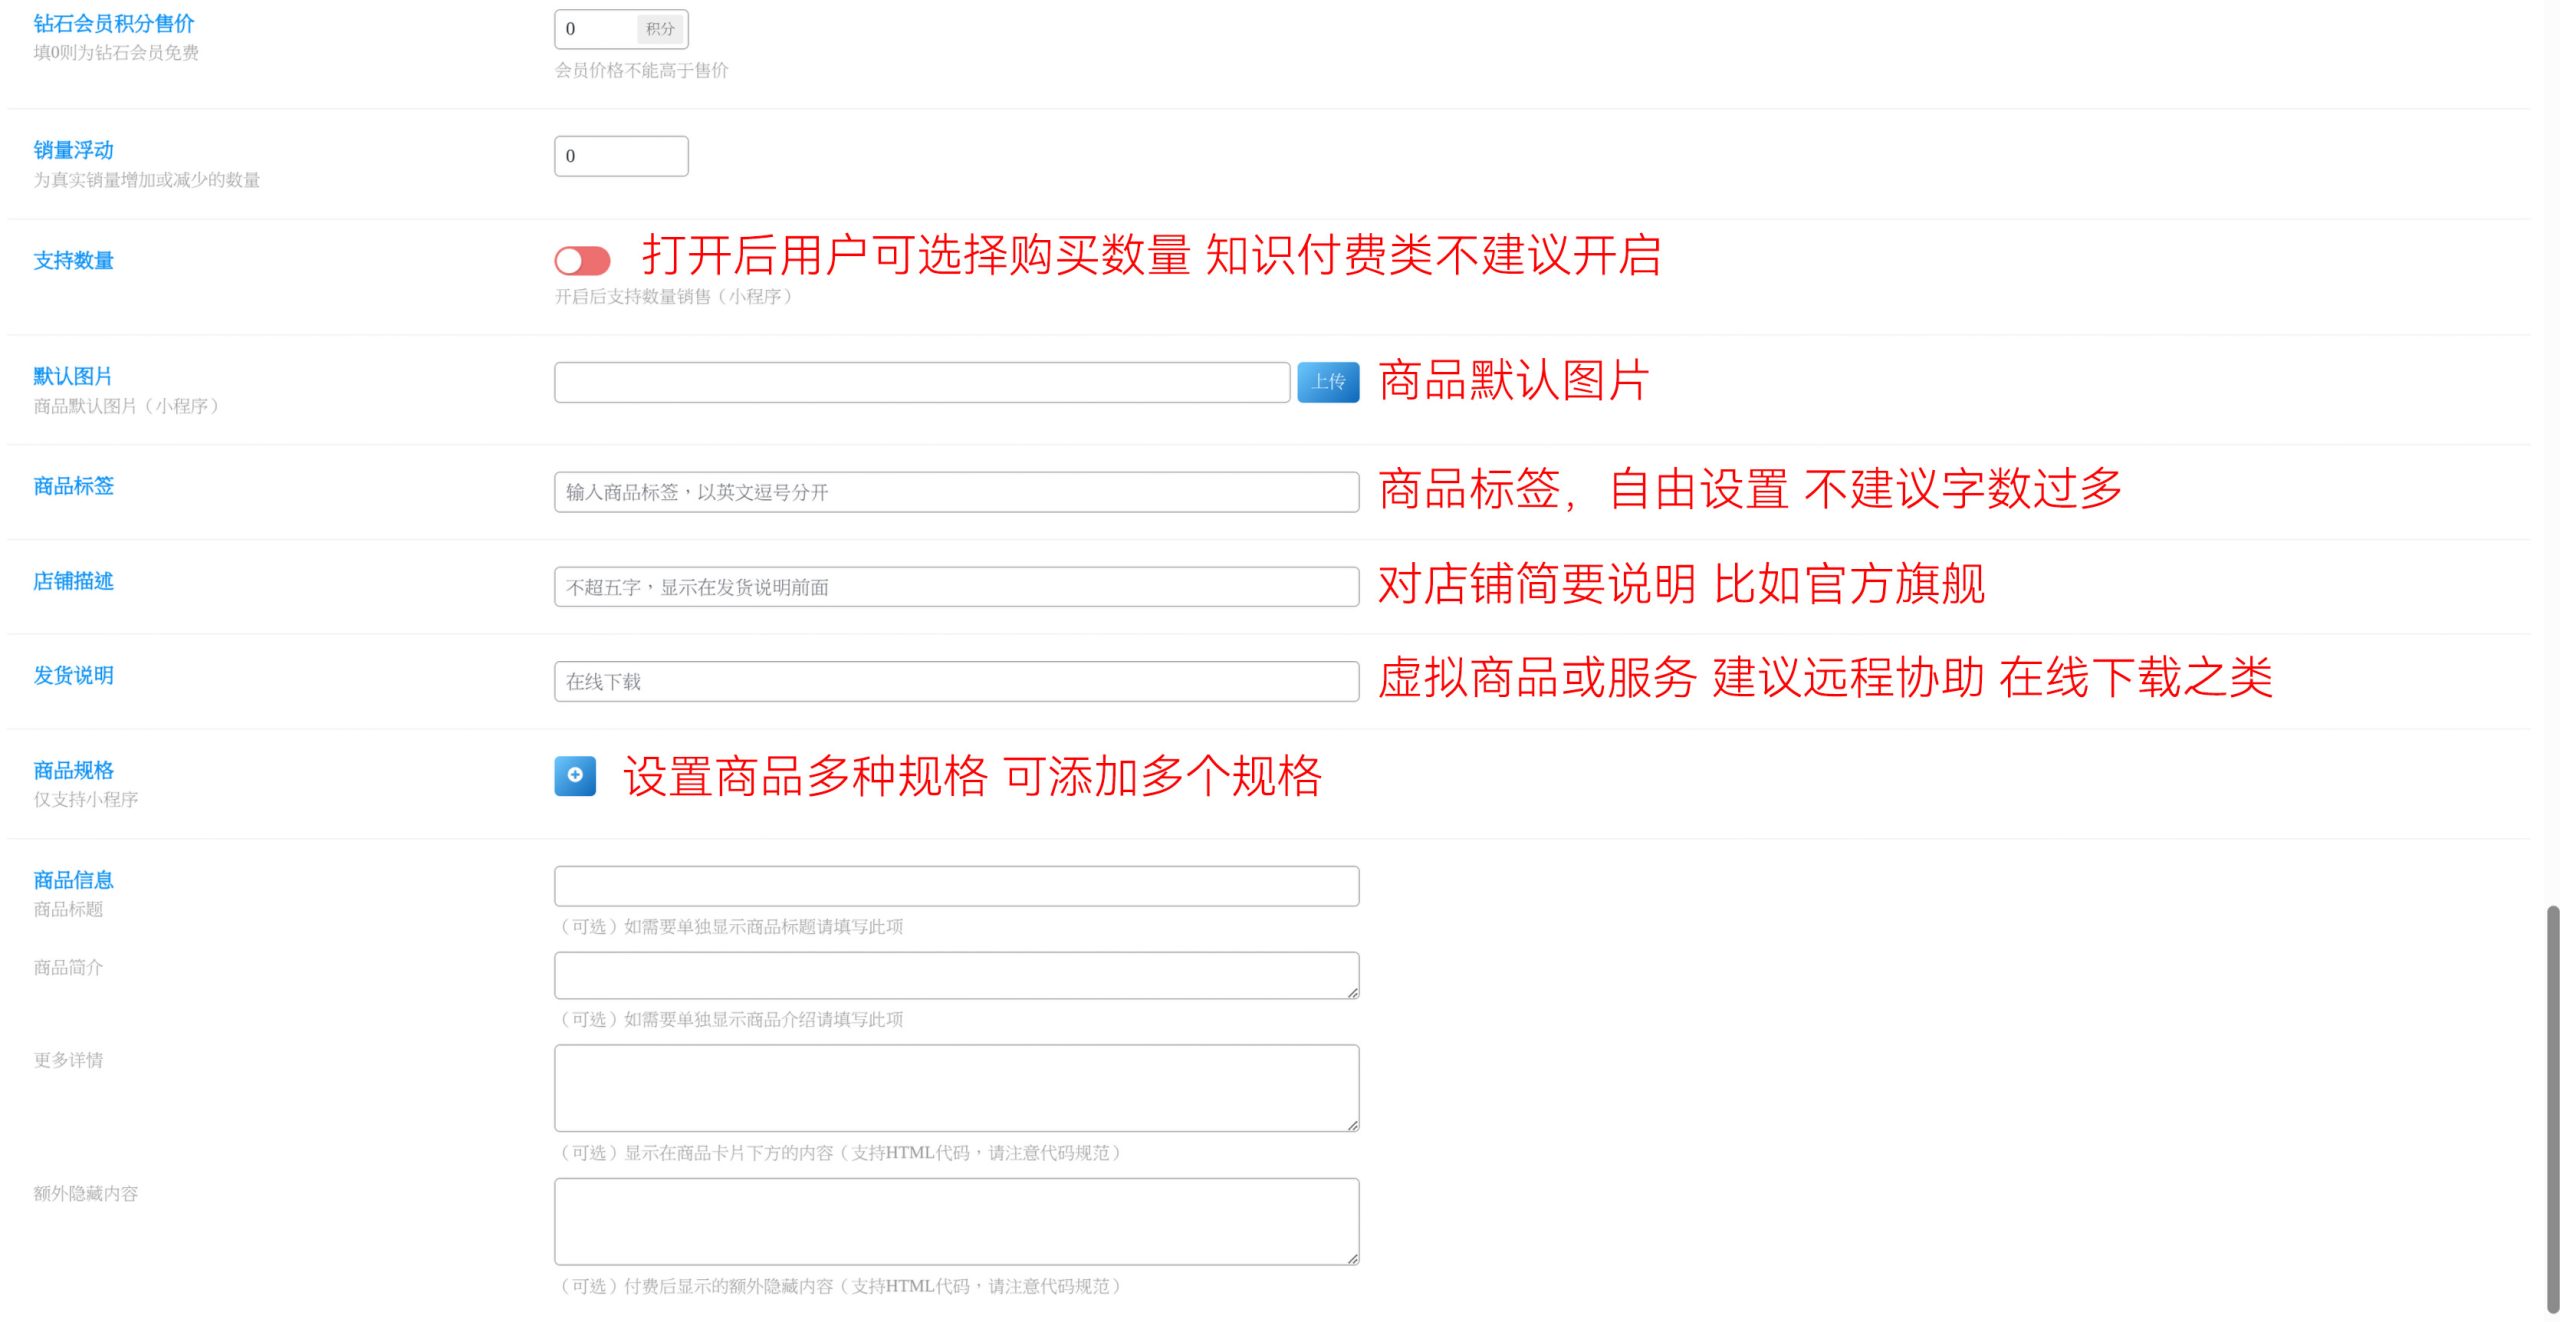Click the 积分 unit addon label

(x=660, y=29)
